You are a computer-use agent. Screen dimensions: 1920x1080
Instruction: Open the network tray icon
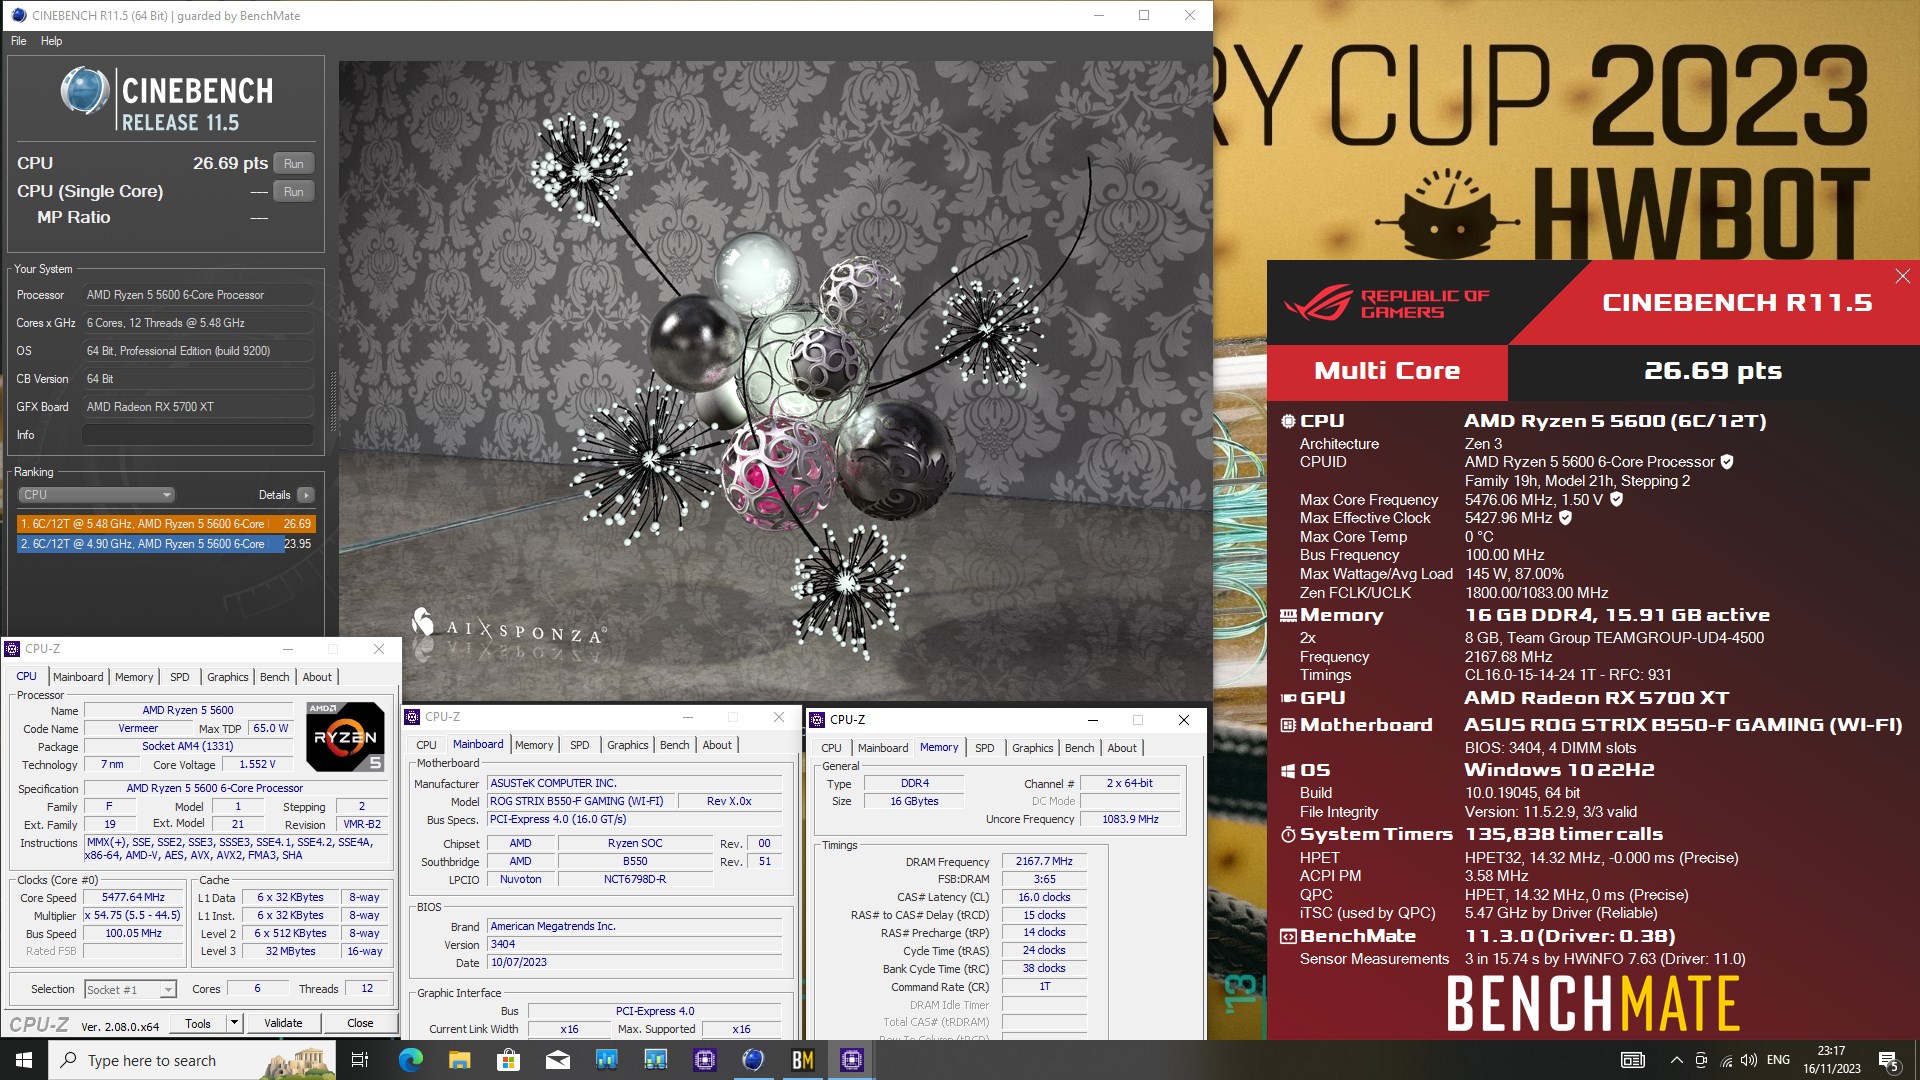[1726, 1060]
